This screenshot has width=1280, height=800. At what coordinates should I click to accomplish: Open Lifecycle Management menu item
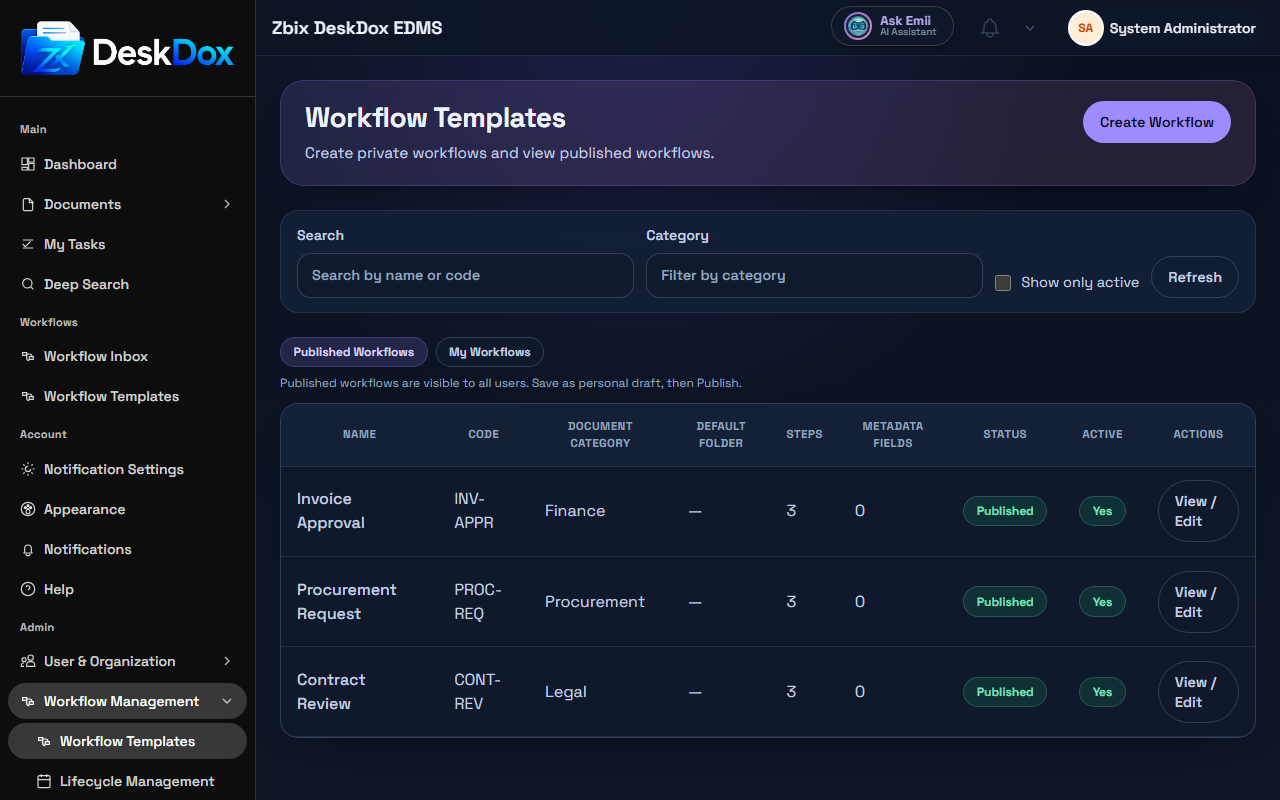point(127,781)
